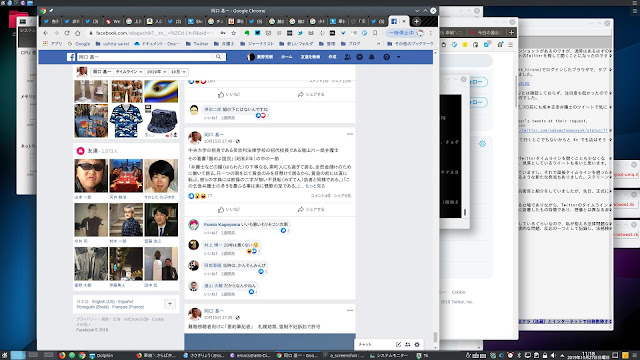Share the 10月15日 17:48 post with シェアする

[311, 209]
